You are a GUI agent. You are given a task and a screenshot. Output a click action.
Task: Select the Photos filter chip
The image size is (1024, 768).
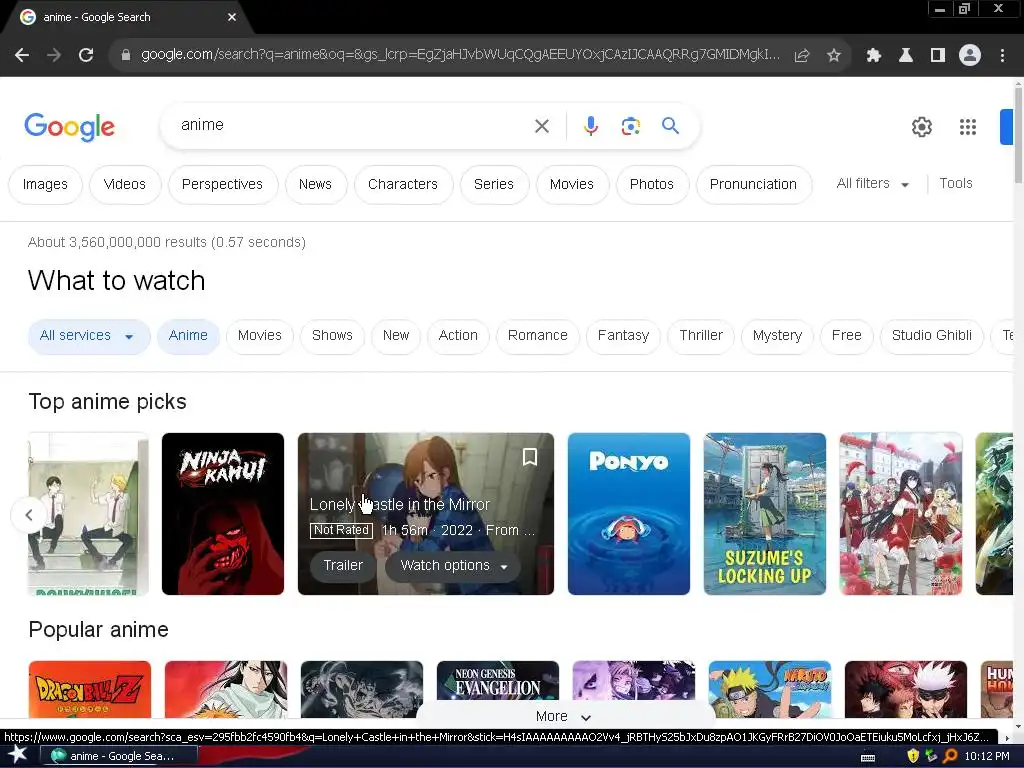pos(652,185)
